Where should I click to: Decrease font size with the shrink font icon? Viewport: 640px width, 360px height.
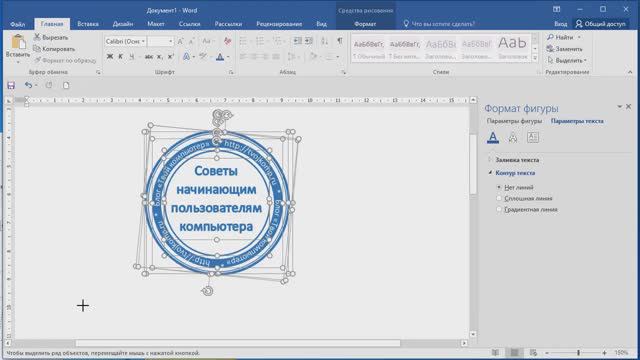(x=192, y=41)
